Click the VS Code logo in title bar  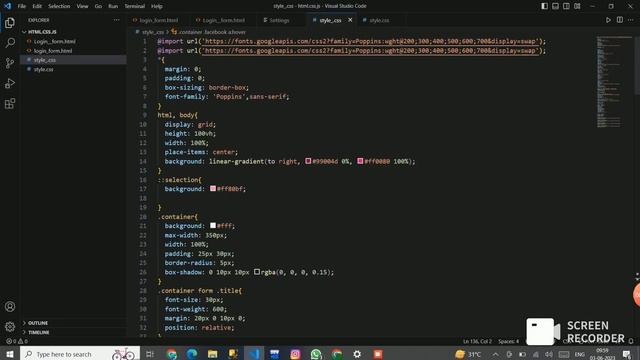7,6
